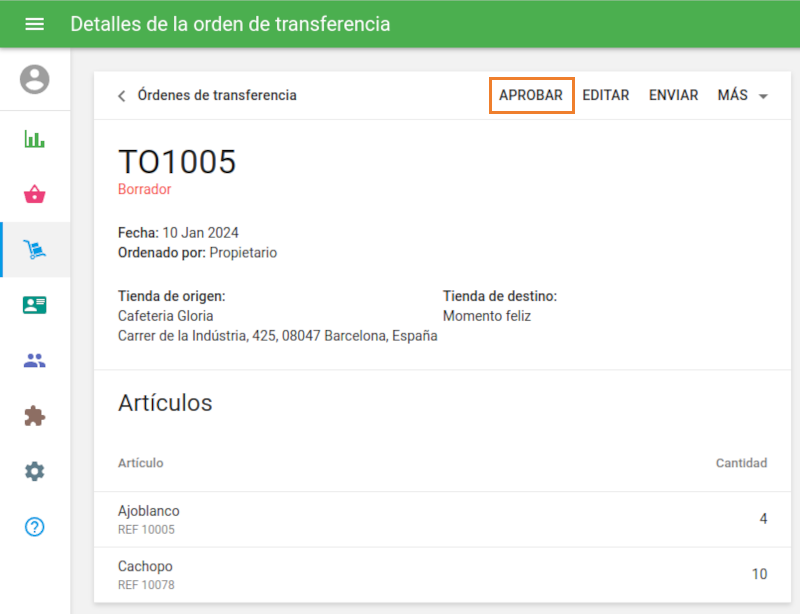Screen dimensions: 800x614
Task: Open the navigation hamburger menu
Action: point(35,23)
